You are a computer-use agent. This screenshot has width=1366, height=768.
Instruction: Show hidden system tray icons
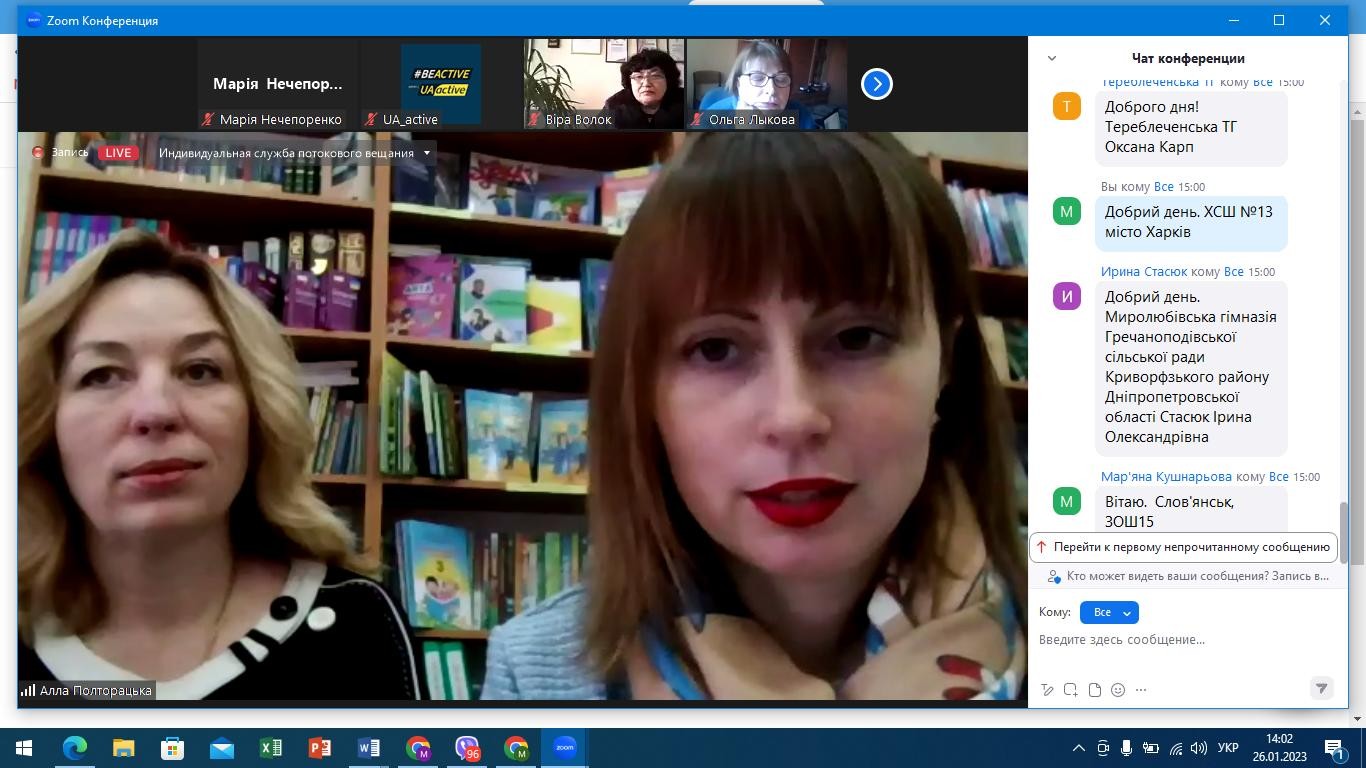[x=1078, y=748]
